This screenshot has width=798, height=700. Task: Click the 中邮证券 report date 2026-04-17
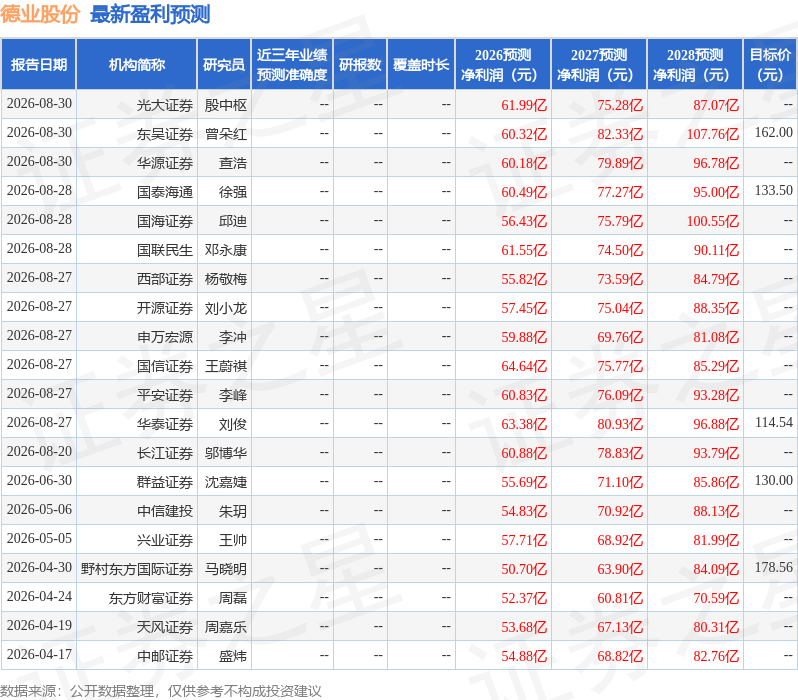(39, 654)
